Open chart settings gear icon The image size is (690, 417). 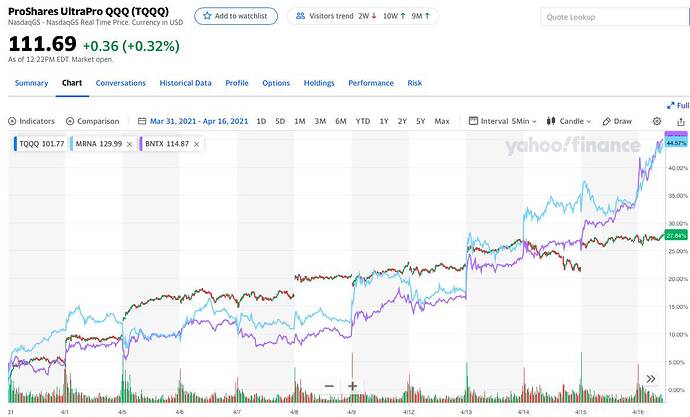pyautogui.click(x=657, y=121)
